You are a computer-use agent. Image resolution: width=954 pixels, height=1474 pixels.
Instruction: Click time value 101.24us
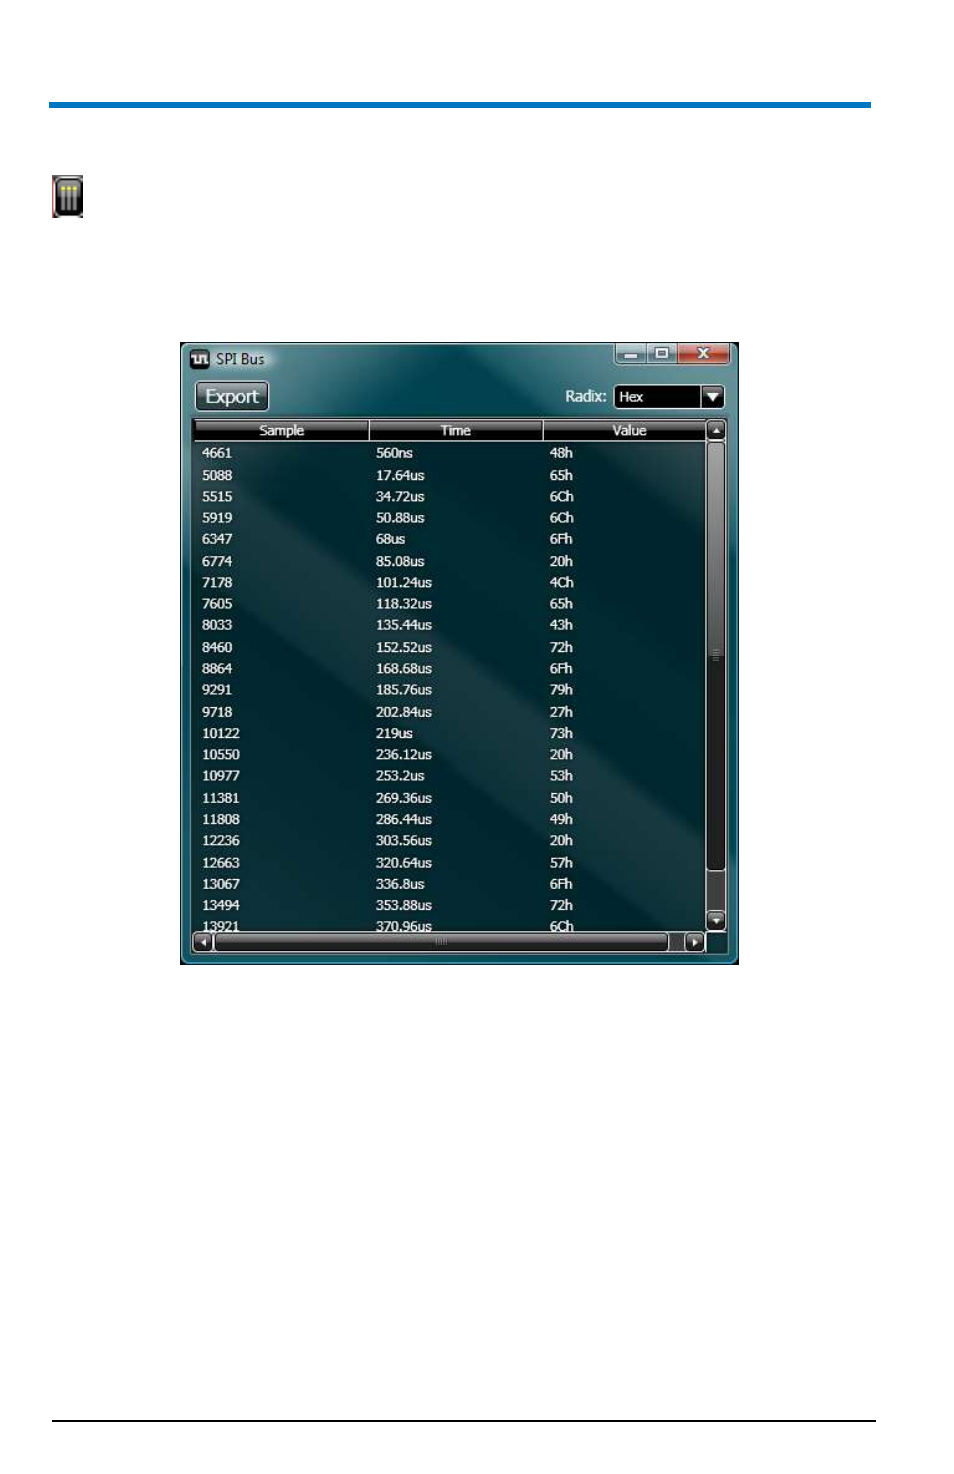point(404,582)
